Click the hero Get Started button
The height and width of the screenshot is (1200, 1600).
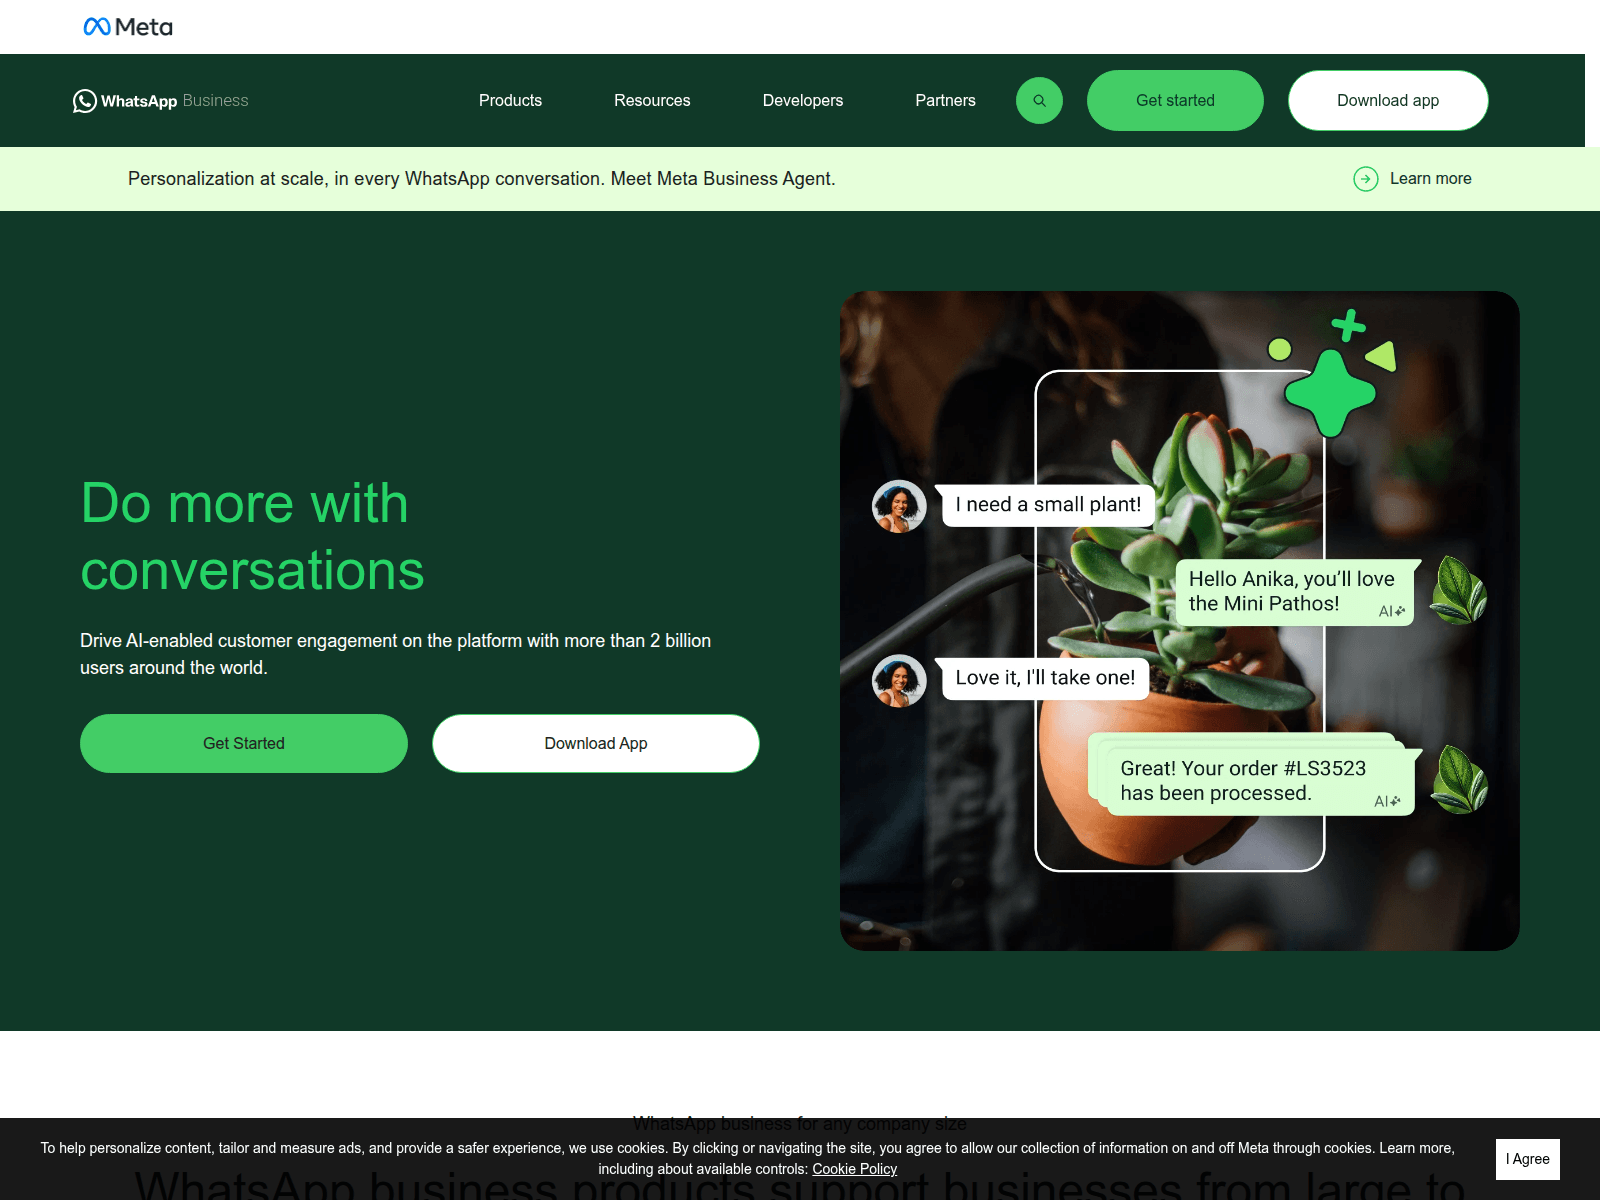click(244, 743)
